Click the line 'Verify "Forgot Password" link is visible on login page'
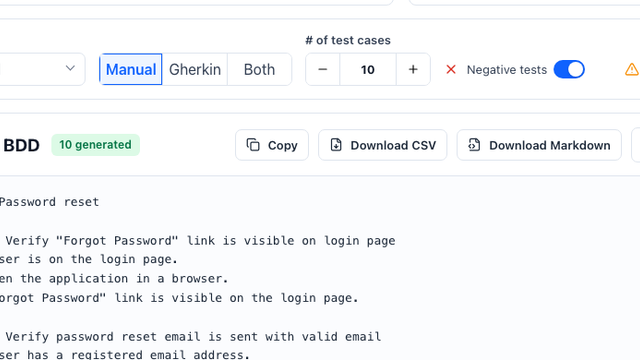 (x=200, y=241)
